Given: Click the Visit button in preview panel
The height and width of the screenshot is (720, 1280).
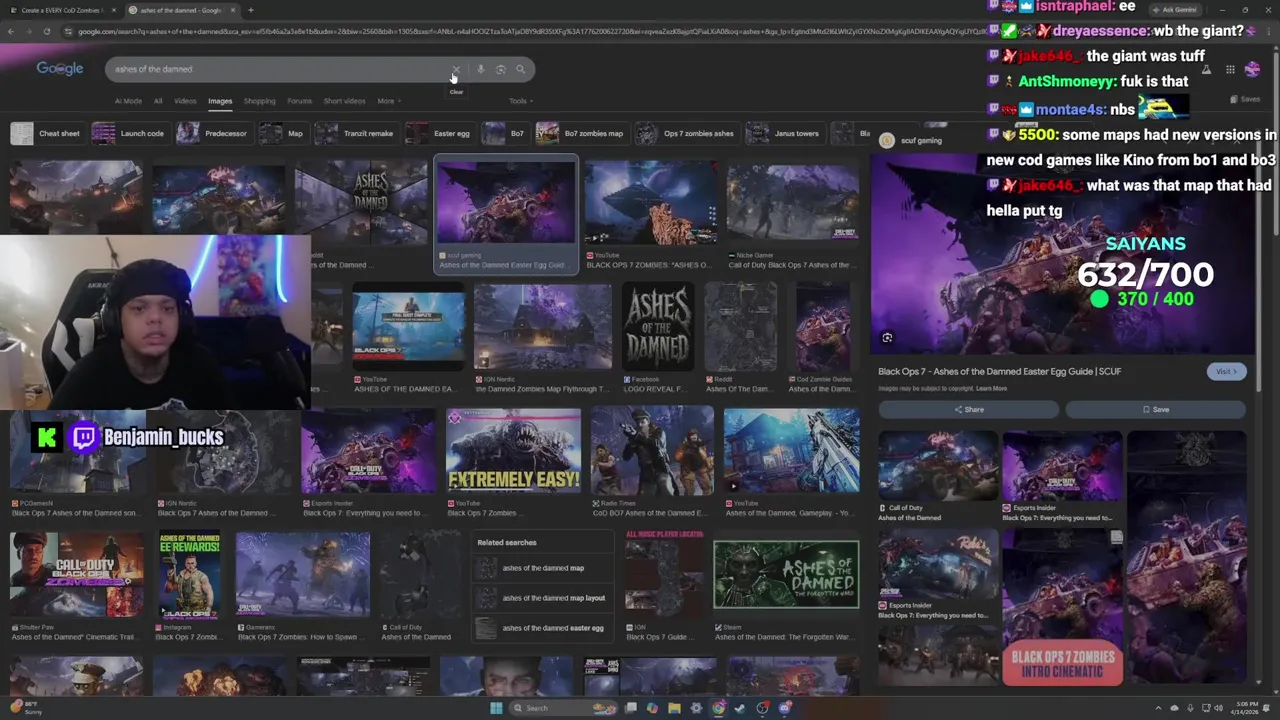Looking at the screenshot, I should pyautogui.click(x=1227, y=372).
